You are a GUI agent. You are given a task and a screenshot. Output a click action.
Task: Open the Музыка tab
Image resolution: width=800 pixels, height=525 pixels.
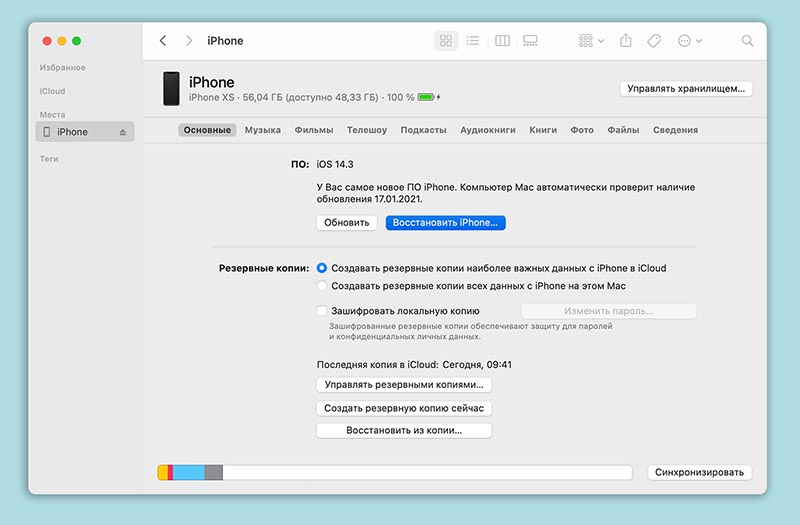coord(263,130)
